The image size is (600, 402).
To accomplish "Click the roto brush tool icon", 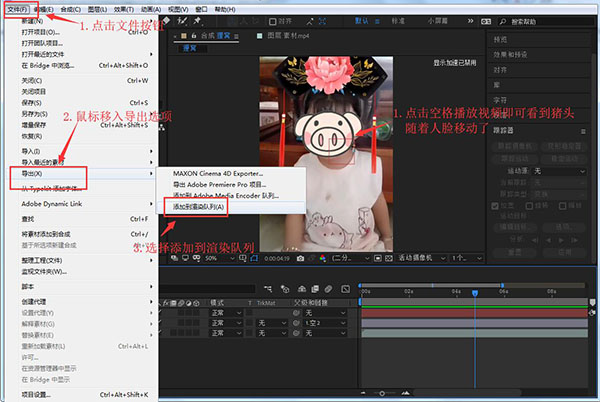I will click(x=183, y=21).
